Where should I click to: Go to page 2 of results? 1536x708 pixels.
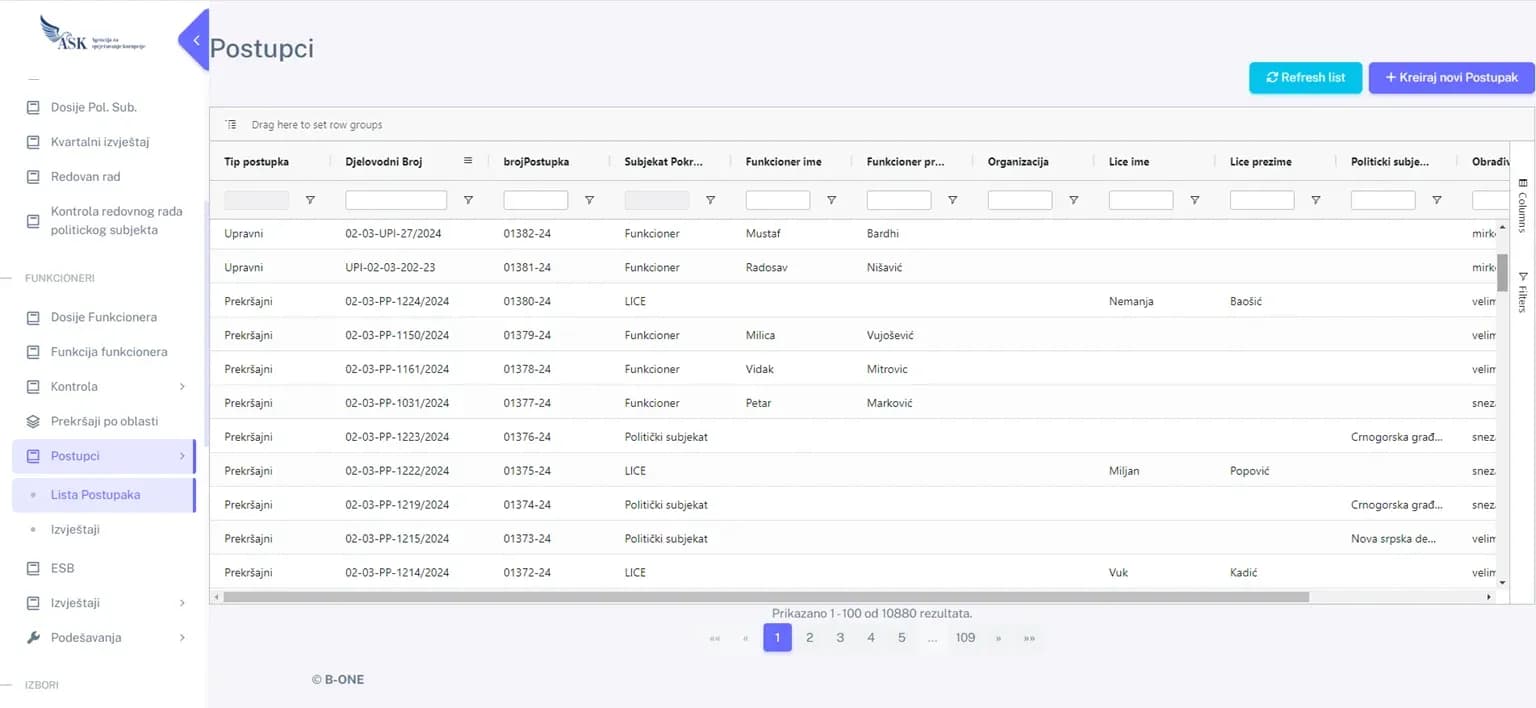tap(809, 638)
